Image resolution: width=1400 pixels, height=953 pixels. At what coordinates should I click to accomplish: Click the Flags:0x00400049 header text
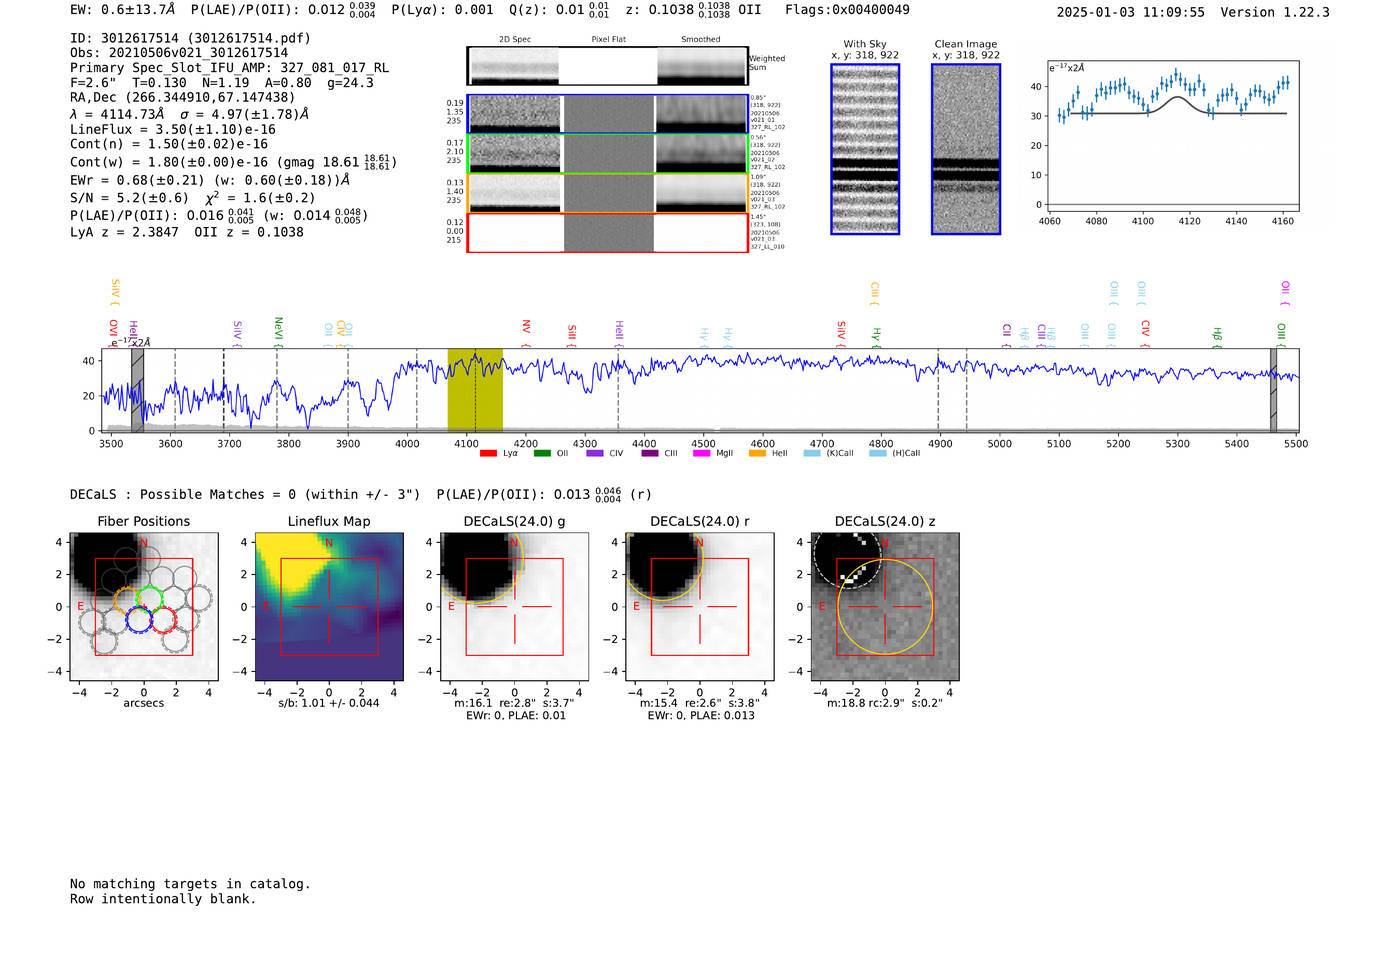tap(847, 10)
